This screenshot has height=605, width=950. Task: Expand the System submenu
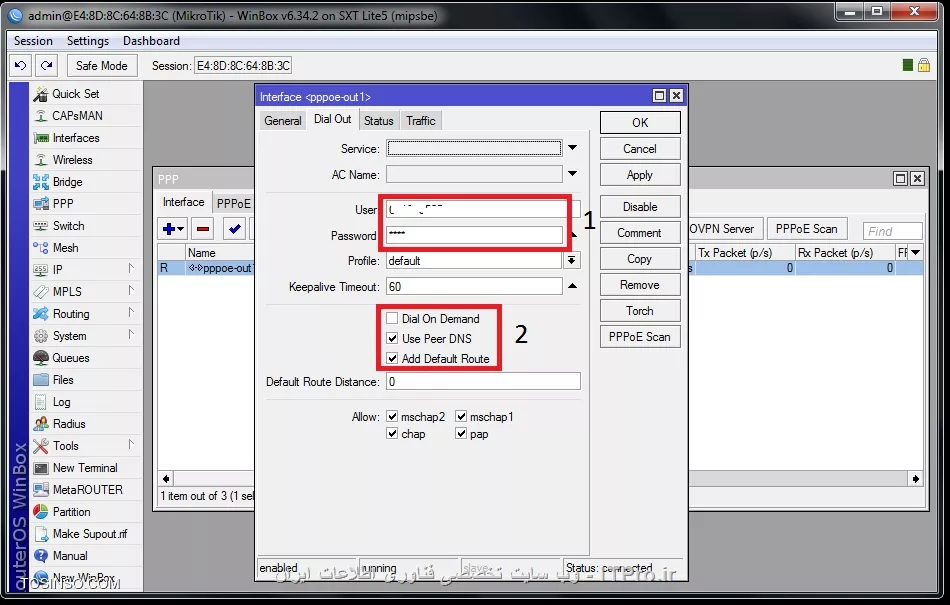point(131,334)
